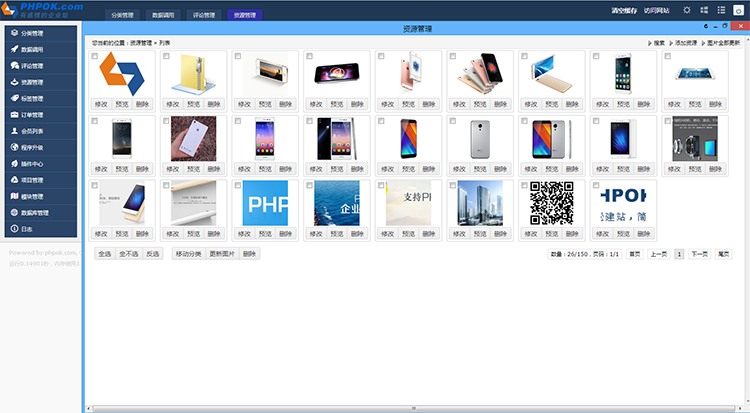The height and width of the screenshot is (413, 750).
Task: Open 程序升级 globe item in sidebar
Action: pos(41,147)
